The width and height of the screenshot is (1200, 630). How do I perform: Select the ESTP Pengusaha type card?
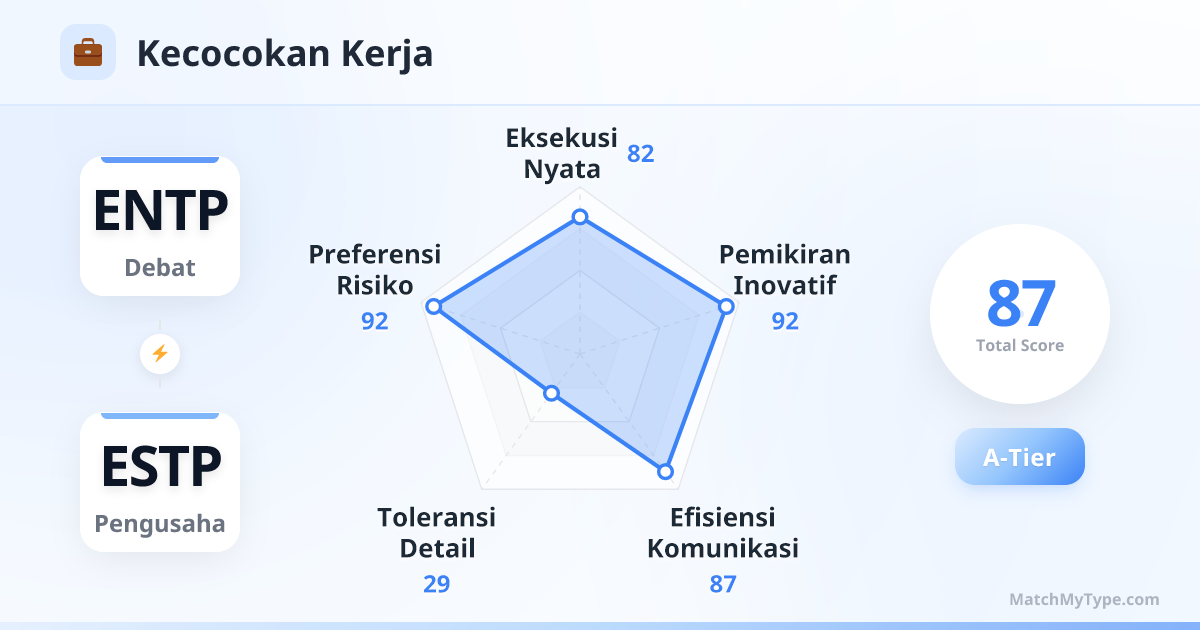(x=160, y=482)
